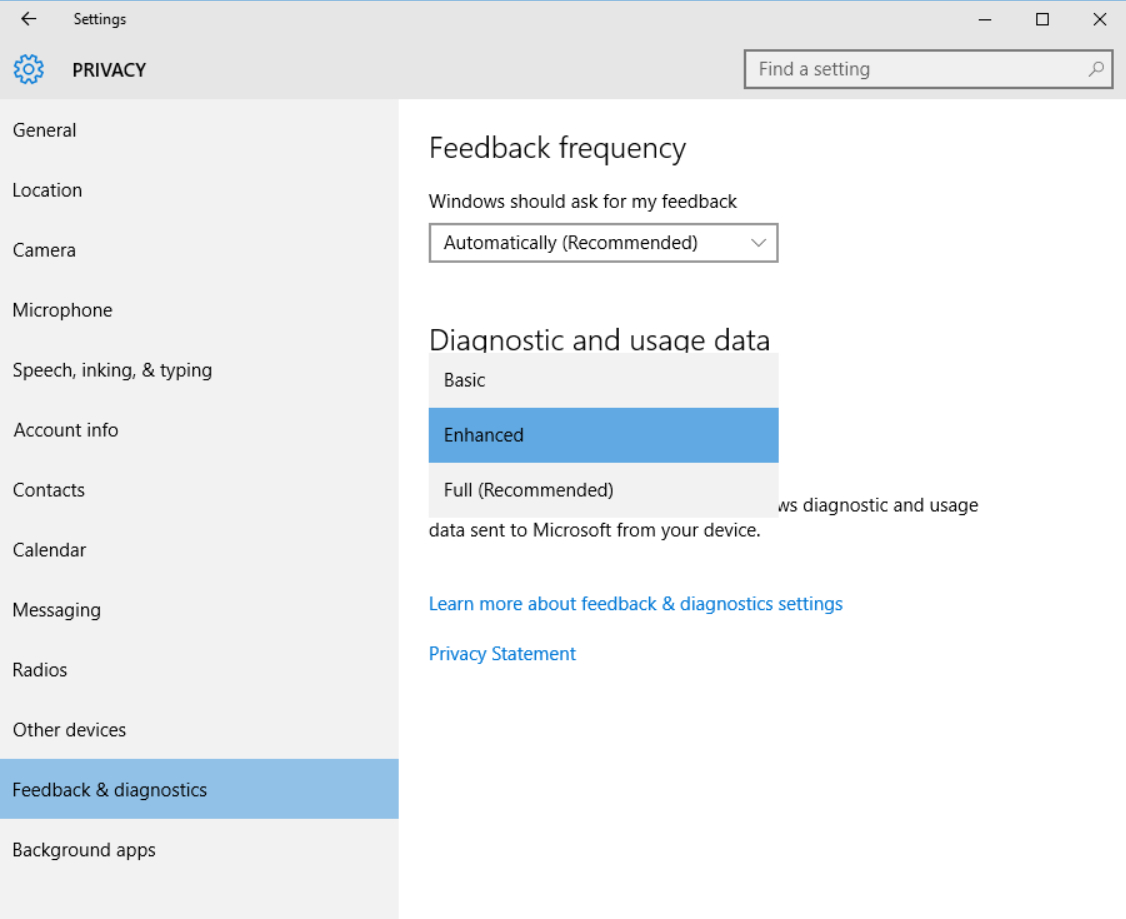The width and height of the screenshot is (1126, 919).
Task: Go to the General privacy section
Action: click(199, 130)
